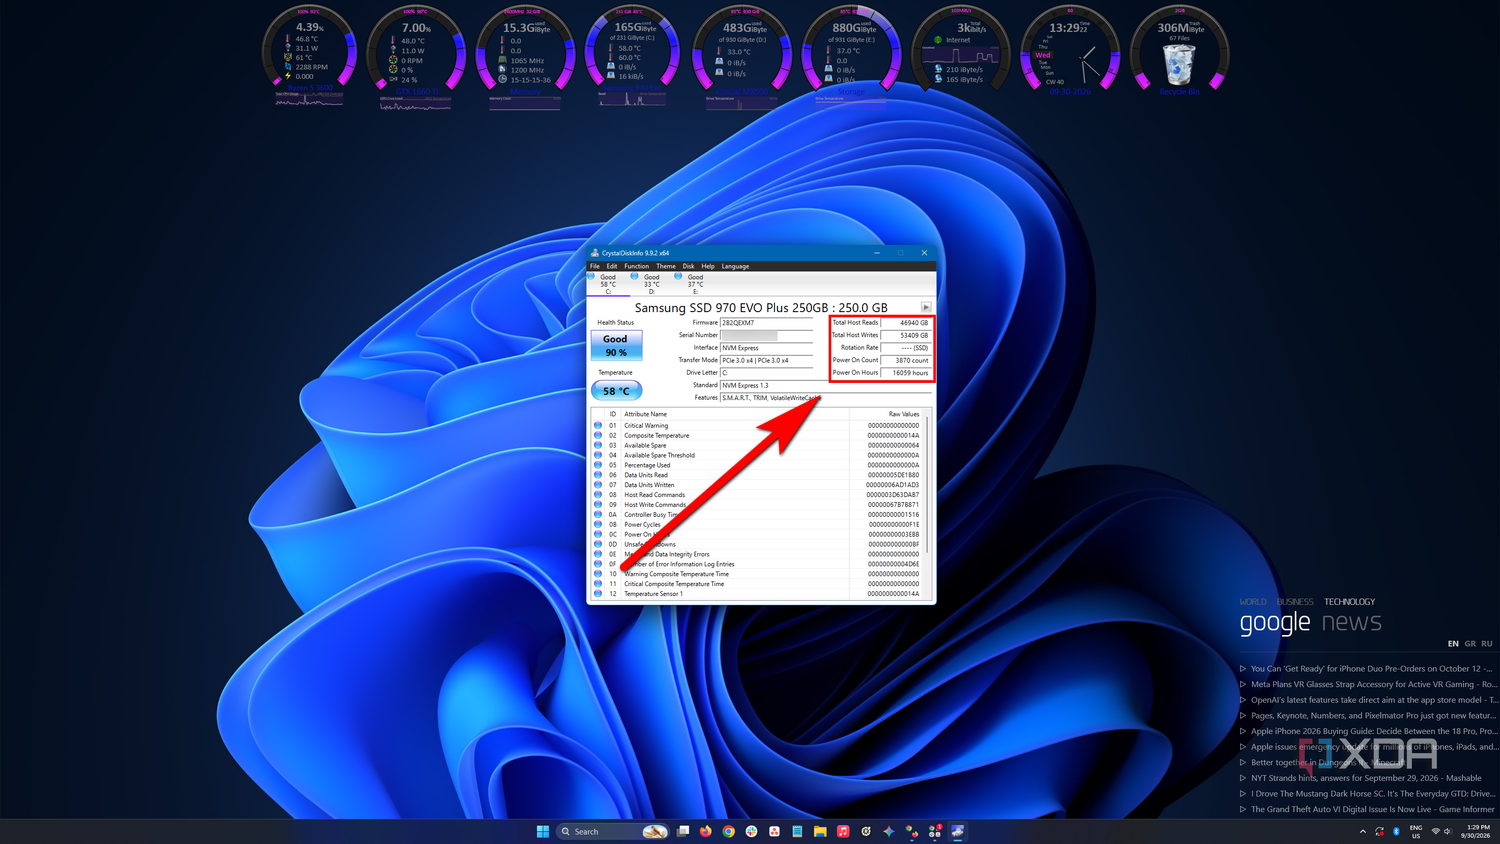Expand the system tray hidden icons chevron
This screenshot has height=844, width=1500.
coord(1362,831)
